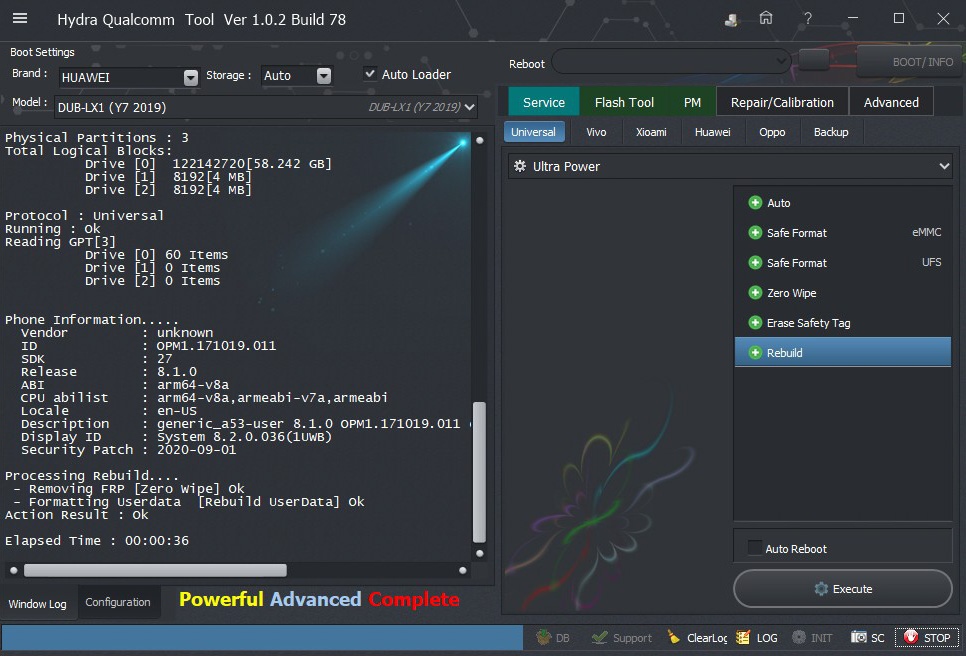
Task: Click the gear icon next to Ultra Power
Action: pyautogui.click(x=520, y=166)
